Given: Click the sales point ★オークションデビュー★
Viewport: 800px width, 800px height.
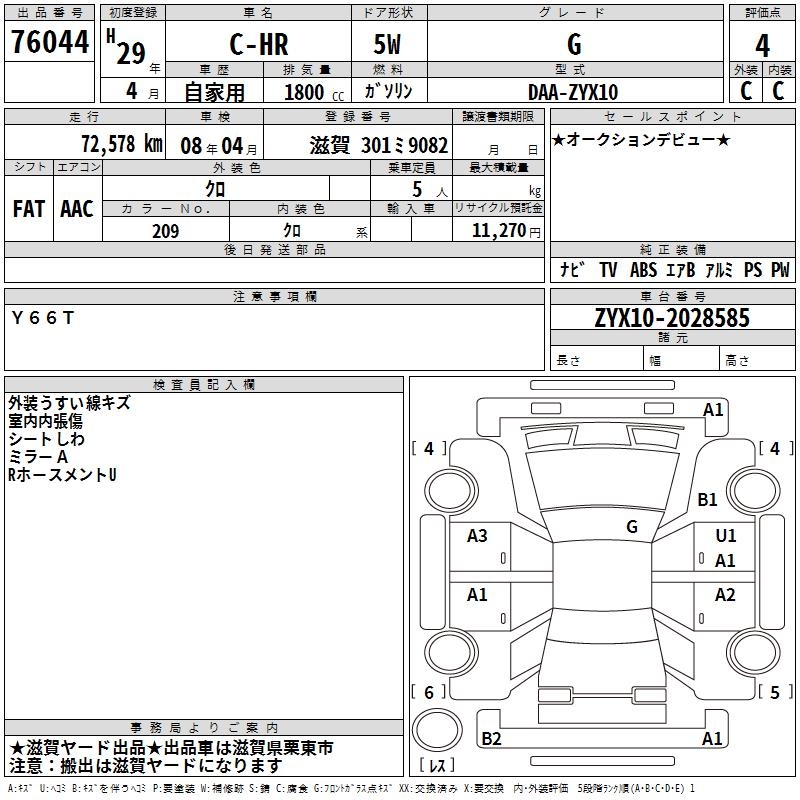Looking at the screenshot, I should tap(641, 139).
